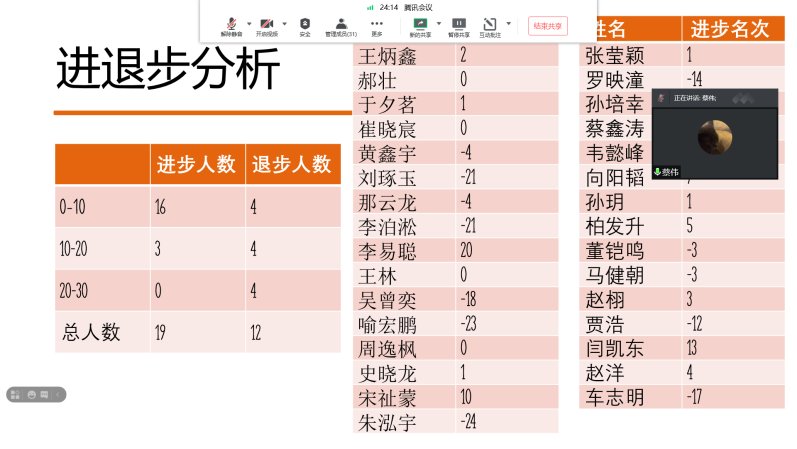Unmute the microphone (解除静音)
This screenshot has width=797, height=449.
(x=231, y=25)
